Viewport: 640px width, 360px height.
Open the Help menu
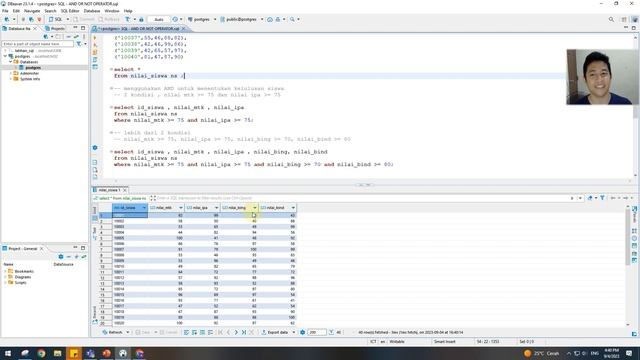(128, 11)
